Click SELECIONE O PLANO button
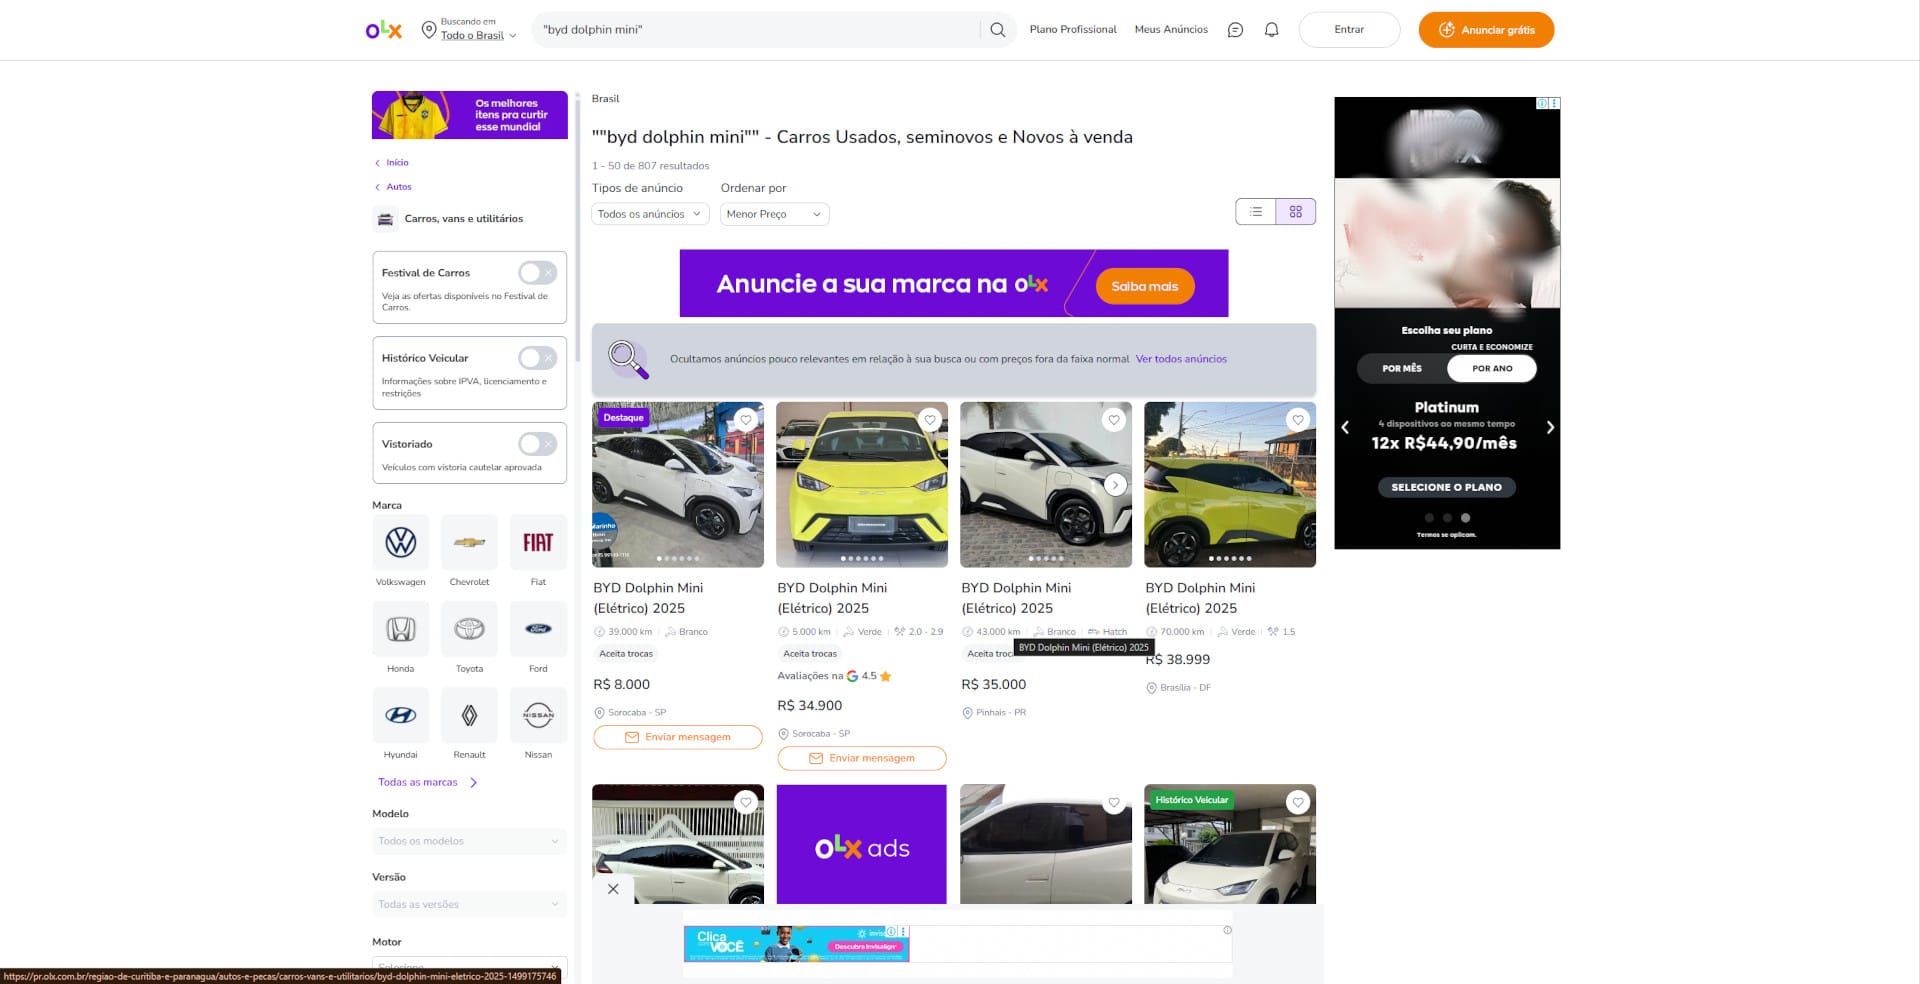Screen dimensions: 1920x984 pyautogui.click(x=1446, y=487)
